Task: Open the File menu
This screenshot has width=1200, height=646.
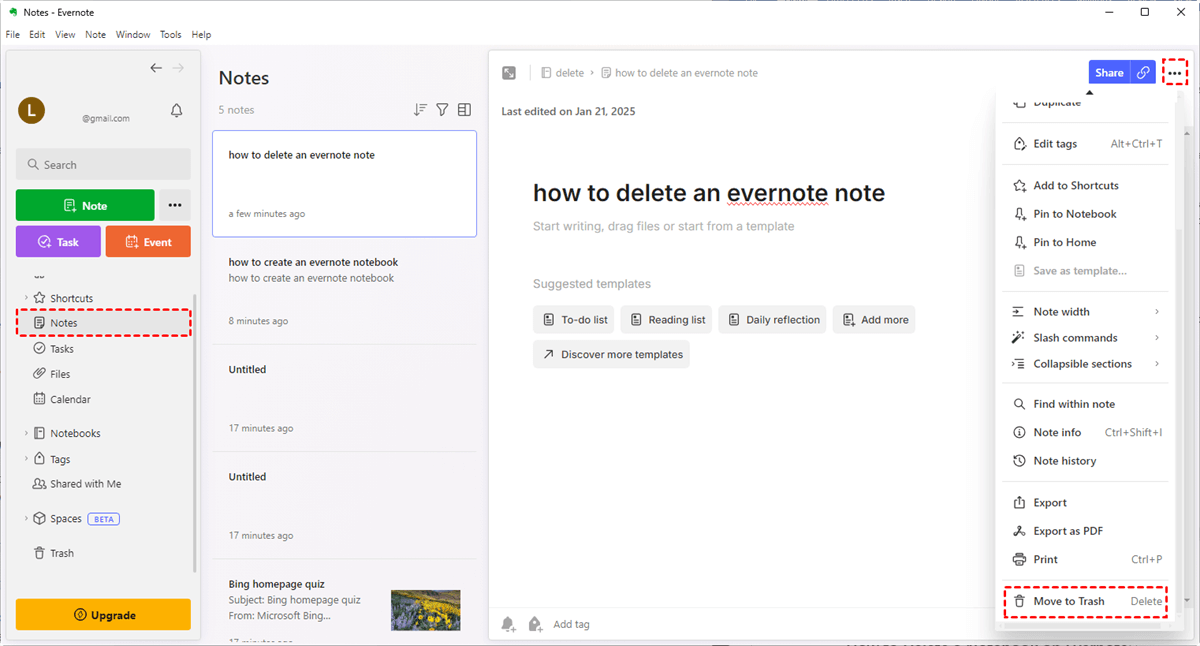Action: pyautogui.click(x=13, y=34)
